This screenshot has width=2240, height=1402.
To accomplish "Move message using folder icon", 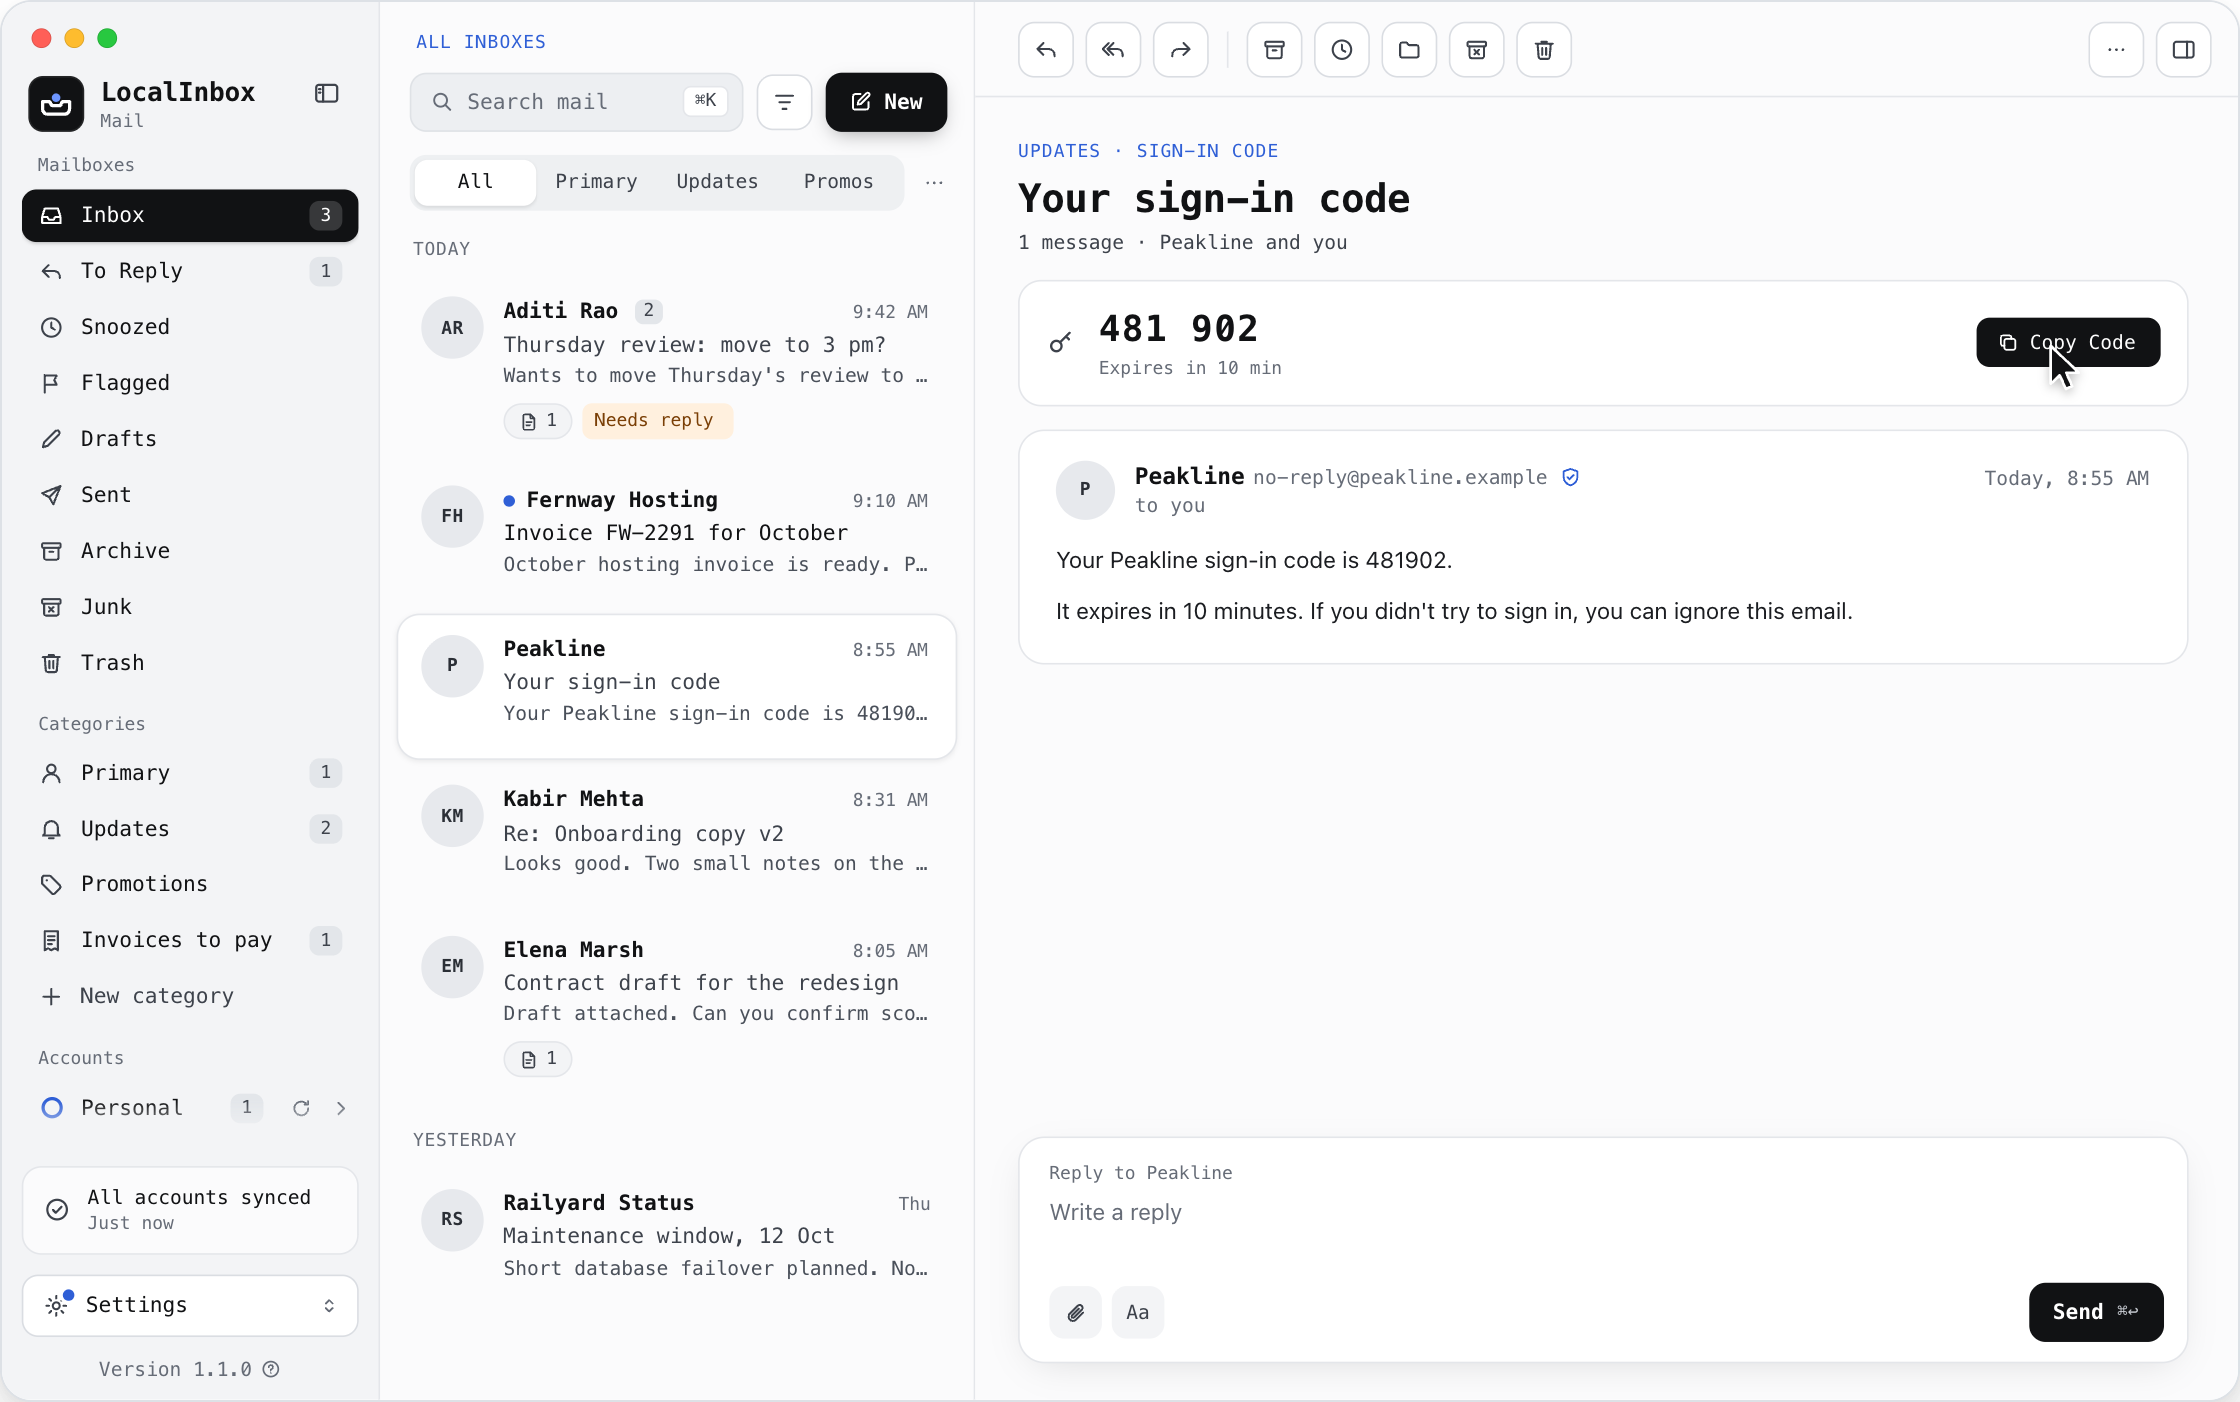I will pyautogui.click(x=1409, y=50).
